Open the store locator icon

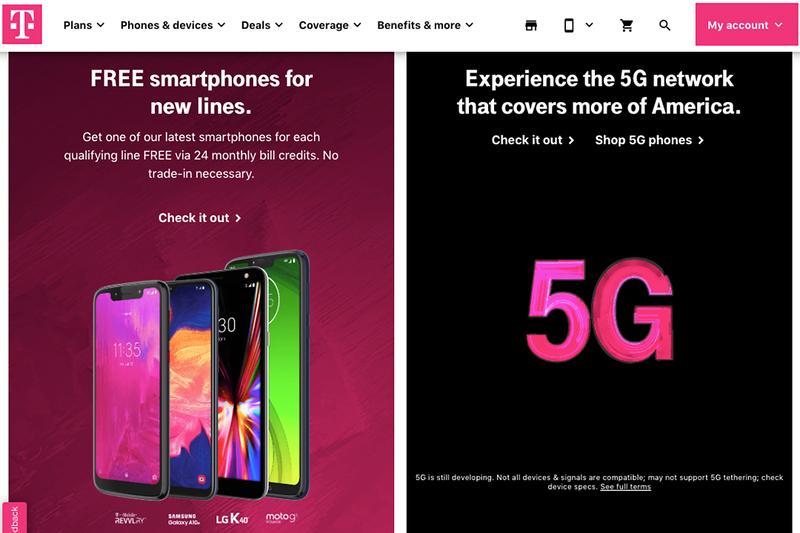531,25
